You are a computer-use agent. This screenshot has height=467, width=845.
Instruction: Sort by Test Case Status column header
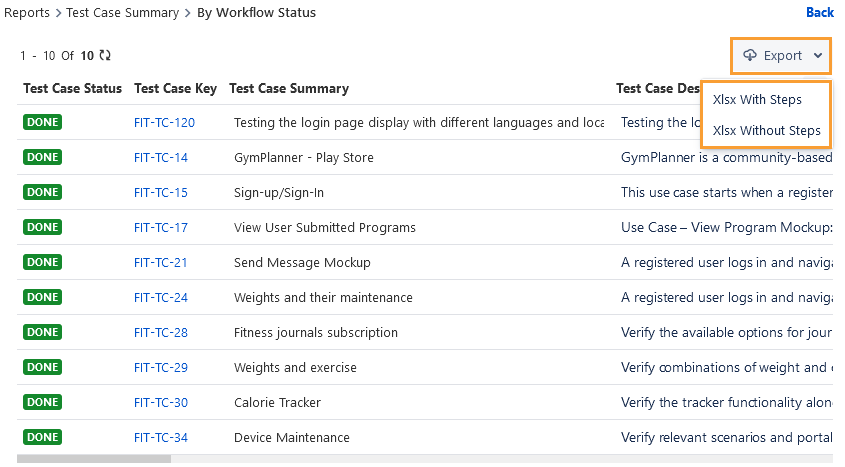pyautogui.click(x=72, y=88)
